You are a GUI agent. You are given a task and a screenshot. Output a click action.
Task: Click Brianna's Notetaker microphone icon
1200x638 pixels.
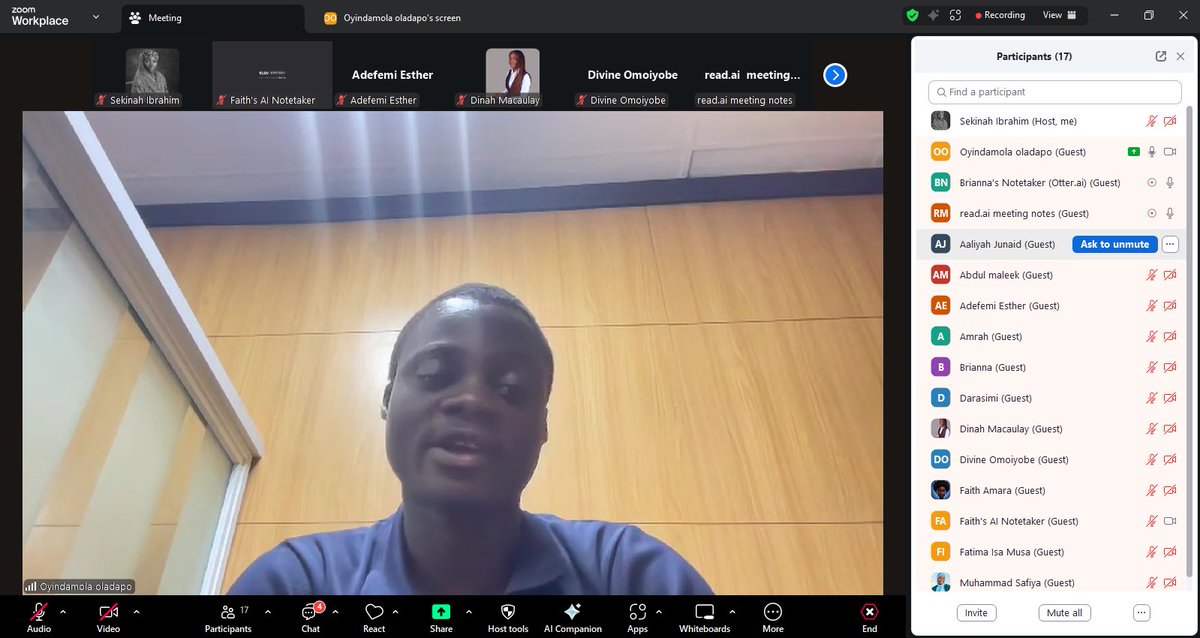tap(1170, 183)
